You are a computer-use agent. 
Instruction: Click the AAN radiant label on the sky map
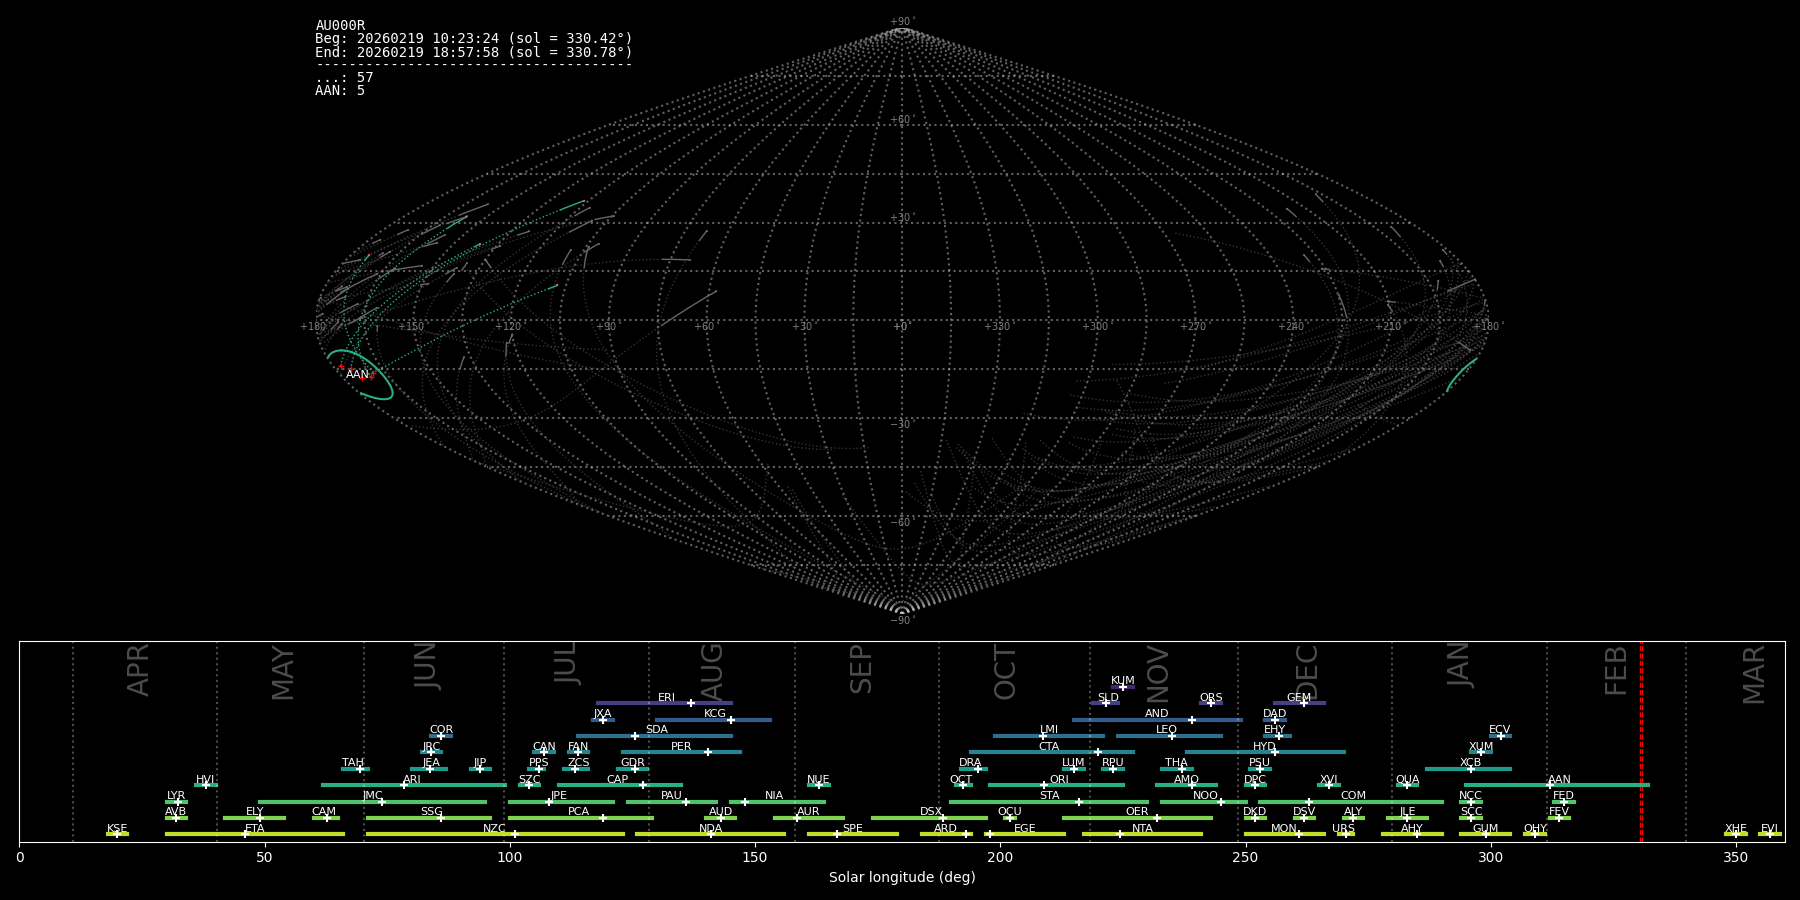click(x=357, y=375)
